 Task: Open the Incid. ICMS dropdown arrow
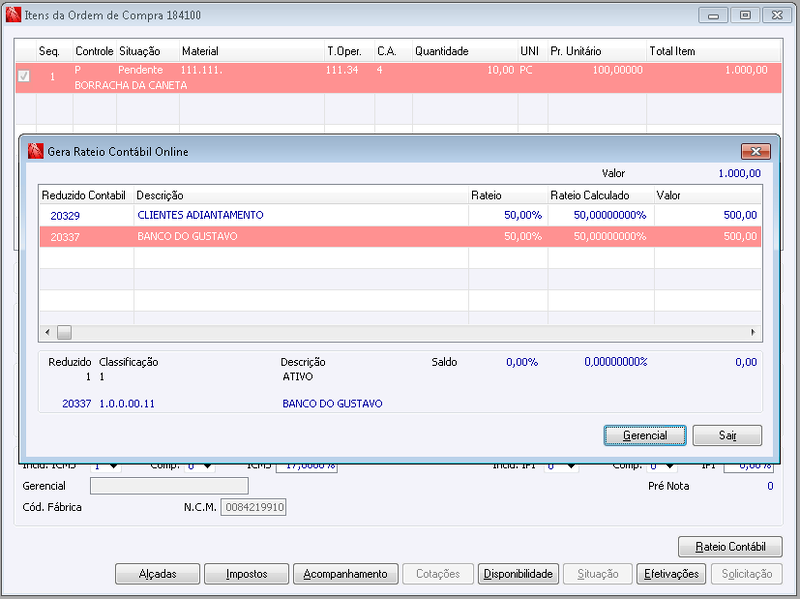click(114, 466)
